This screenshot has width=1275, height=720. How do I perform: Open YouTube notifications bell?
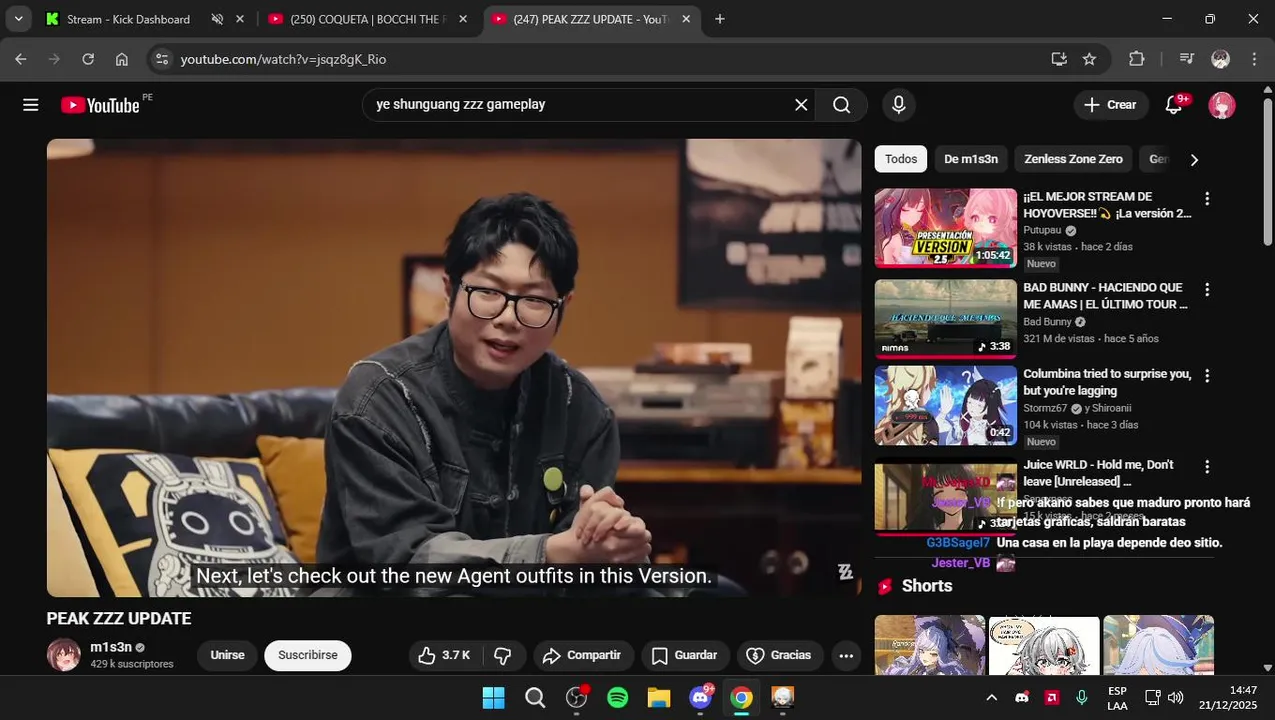tap(1175, 105)
